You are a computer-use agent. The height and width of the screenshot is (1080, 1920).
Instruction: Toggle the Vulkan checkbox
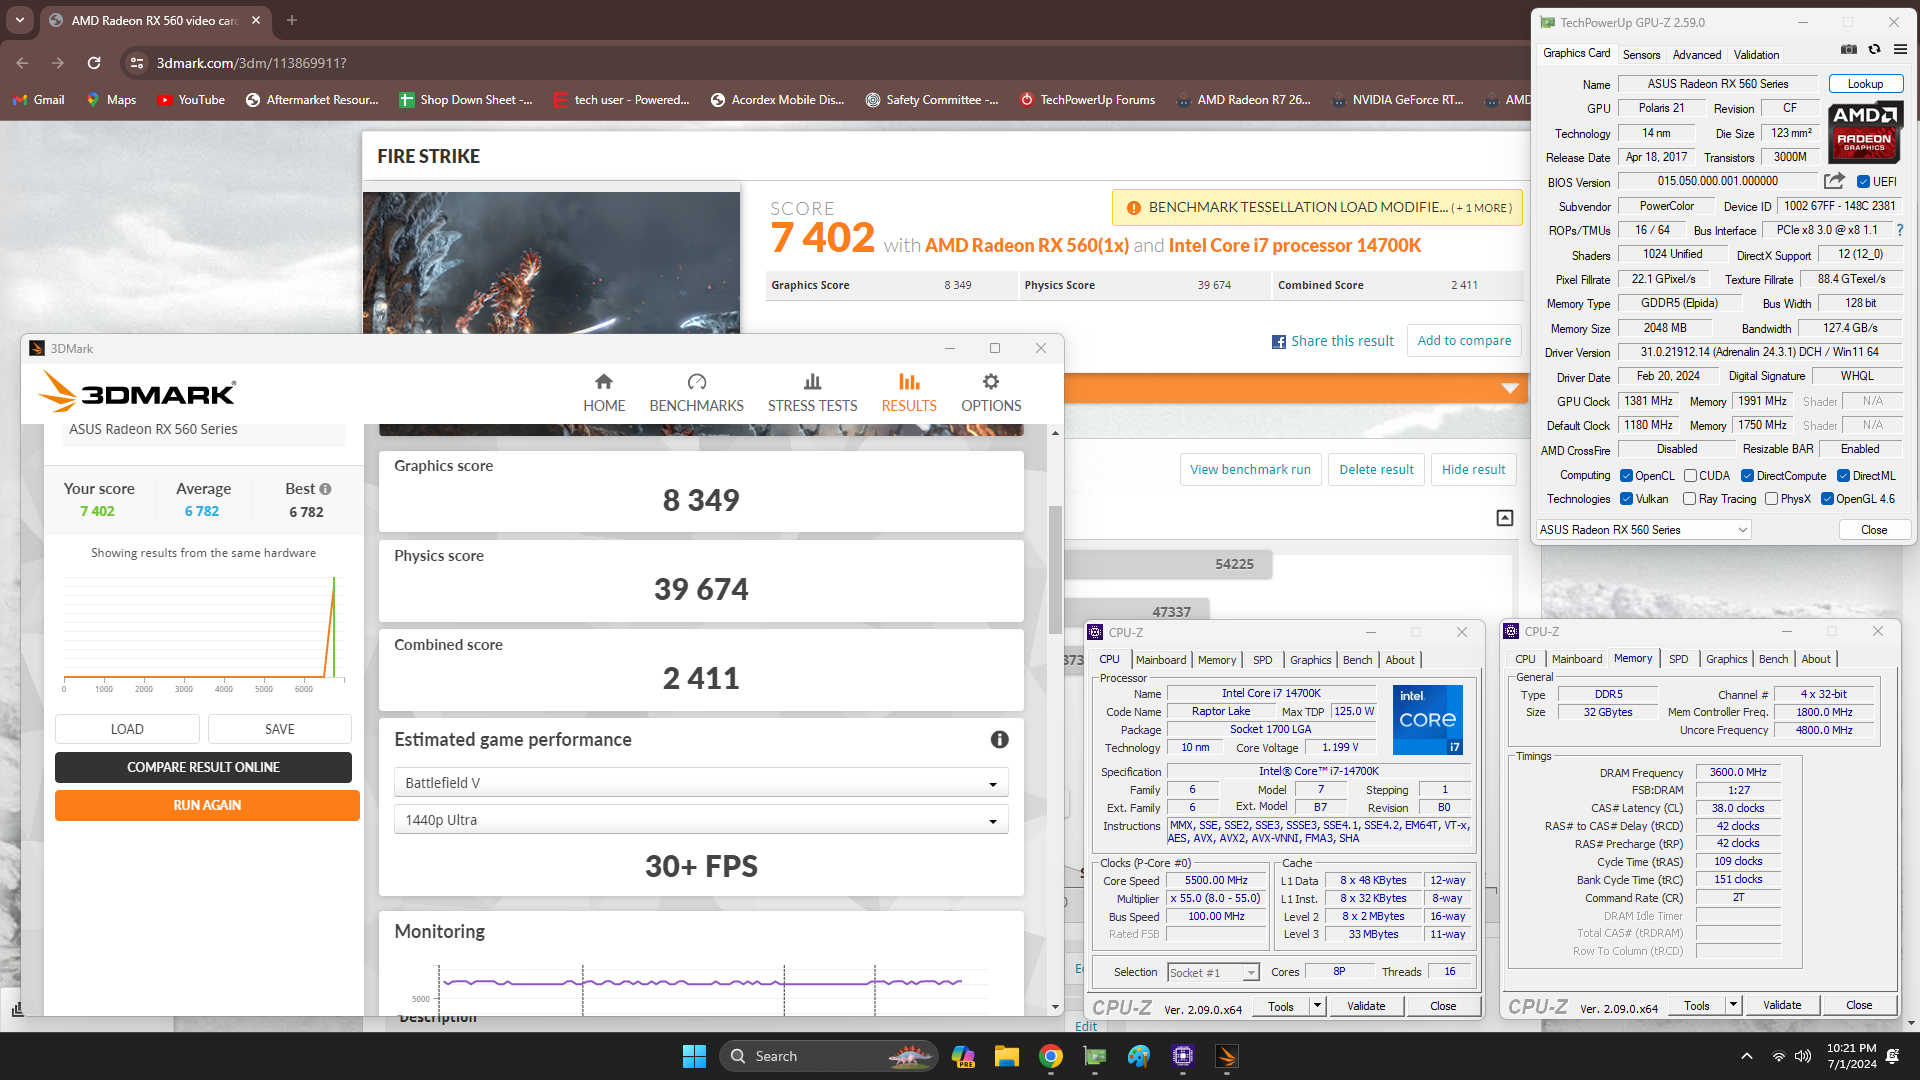(1626, 499)
